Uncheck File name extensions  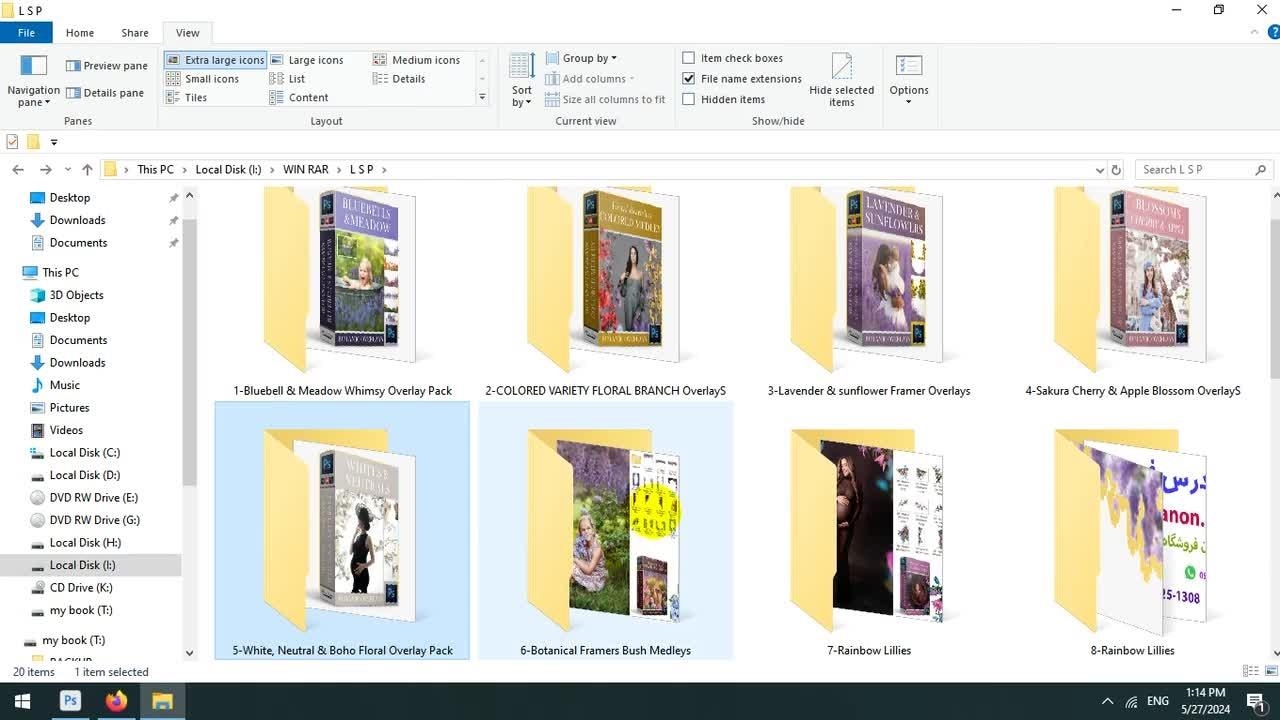pos(689,79)
